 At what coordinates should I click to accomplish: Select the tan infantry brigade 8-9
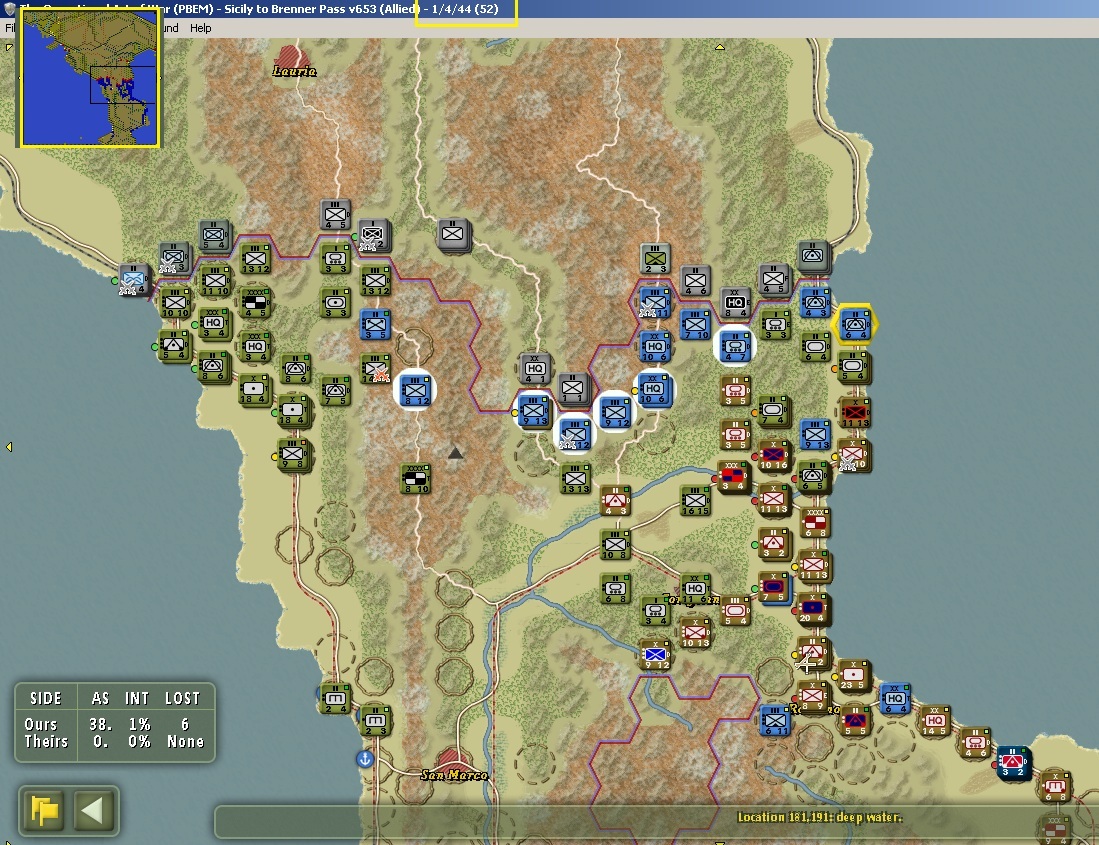tap(812, 697)
